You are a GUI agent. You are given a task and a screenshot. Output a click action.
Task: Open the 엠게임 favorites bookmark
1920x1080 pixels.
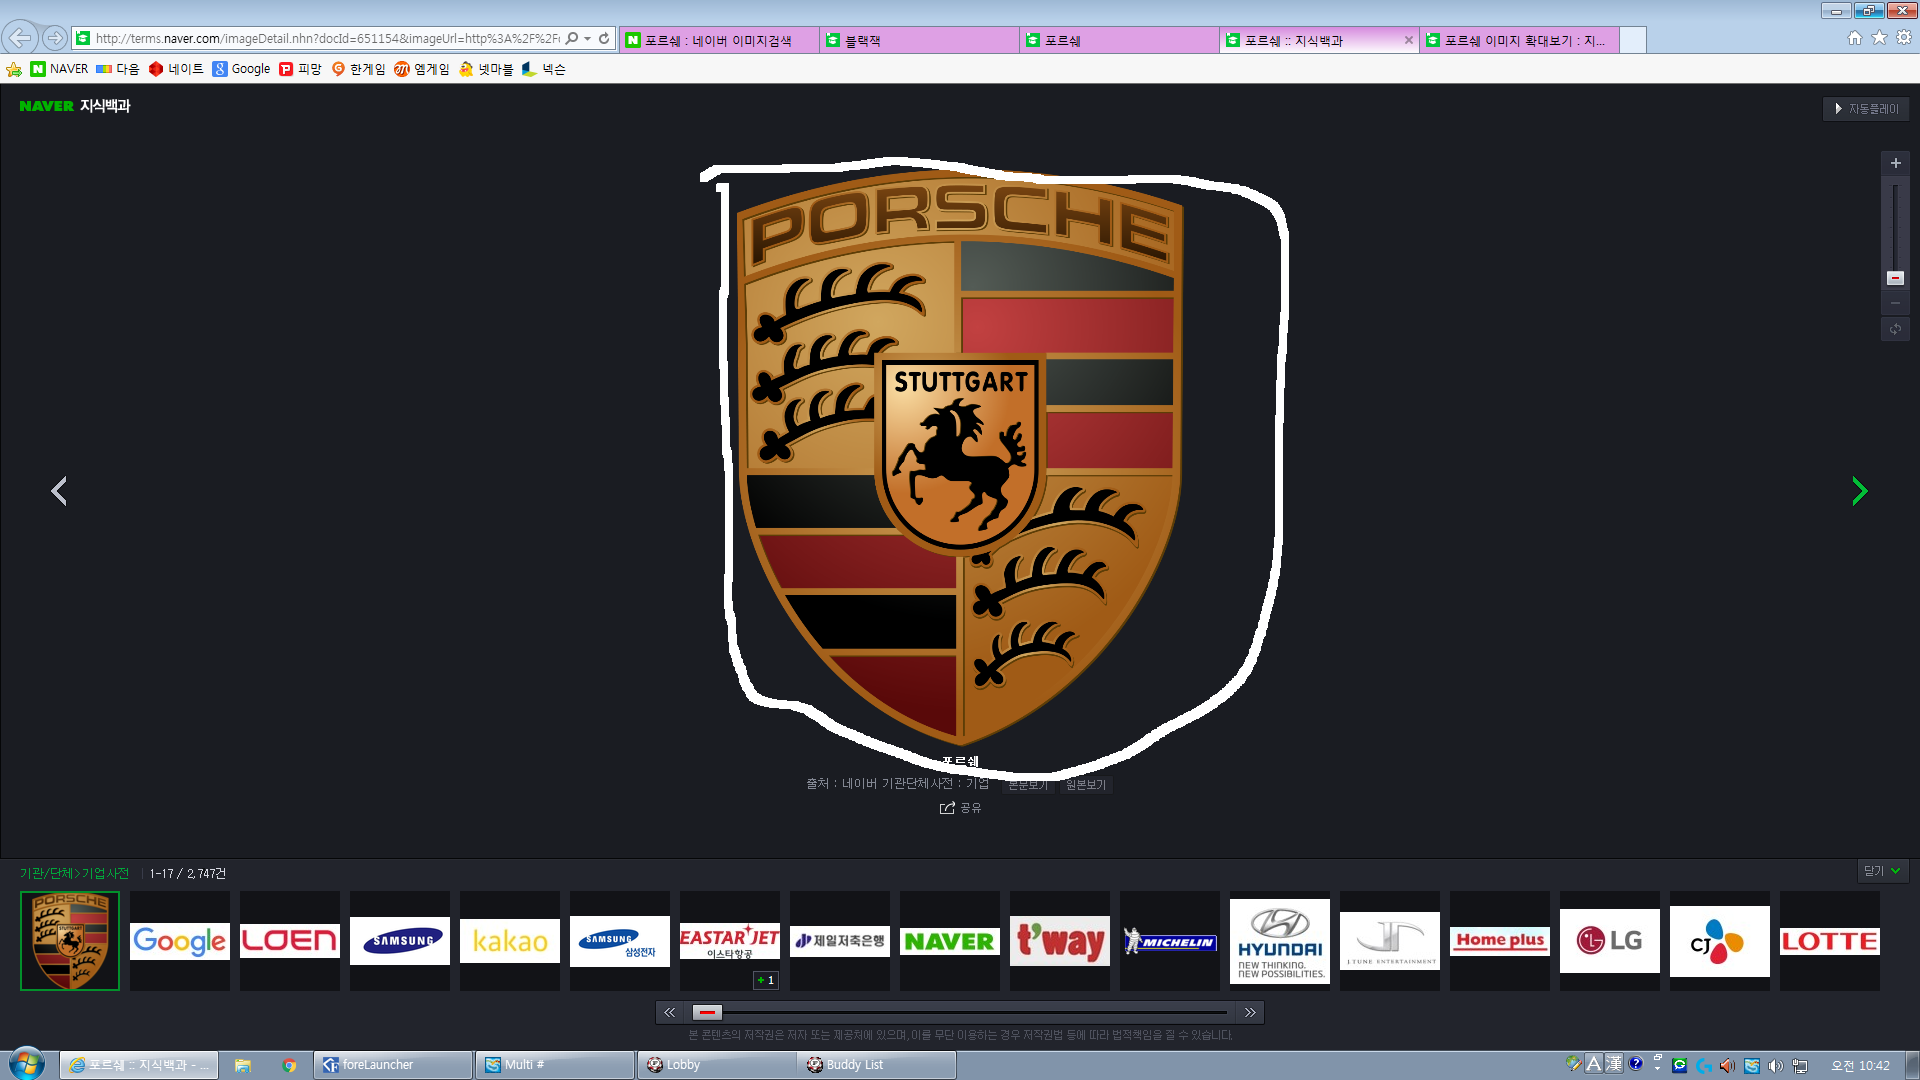(422, 69)
